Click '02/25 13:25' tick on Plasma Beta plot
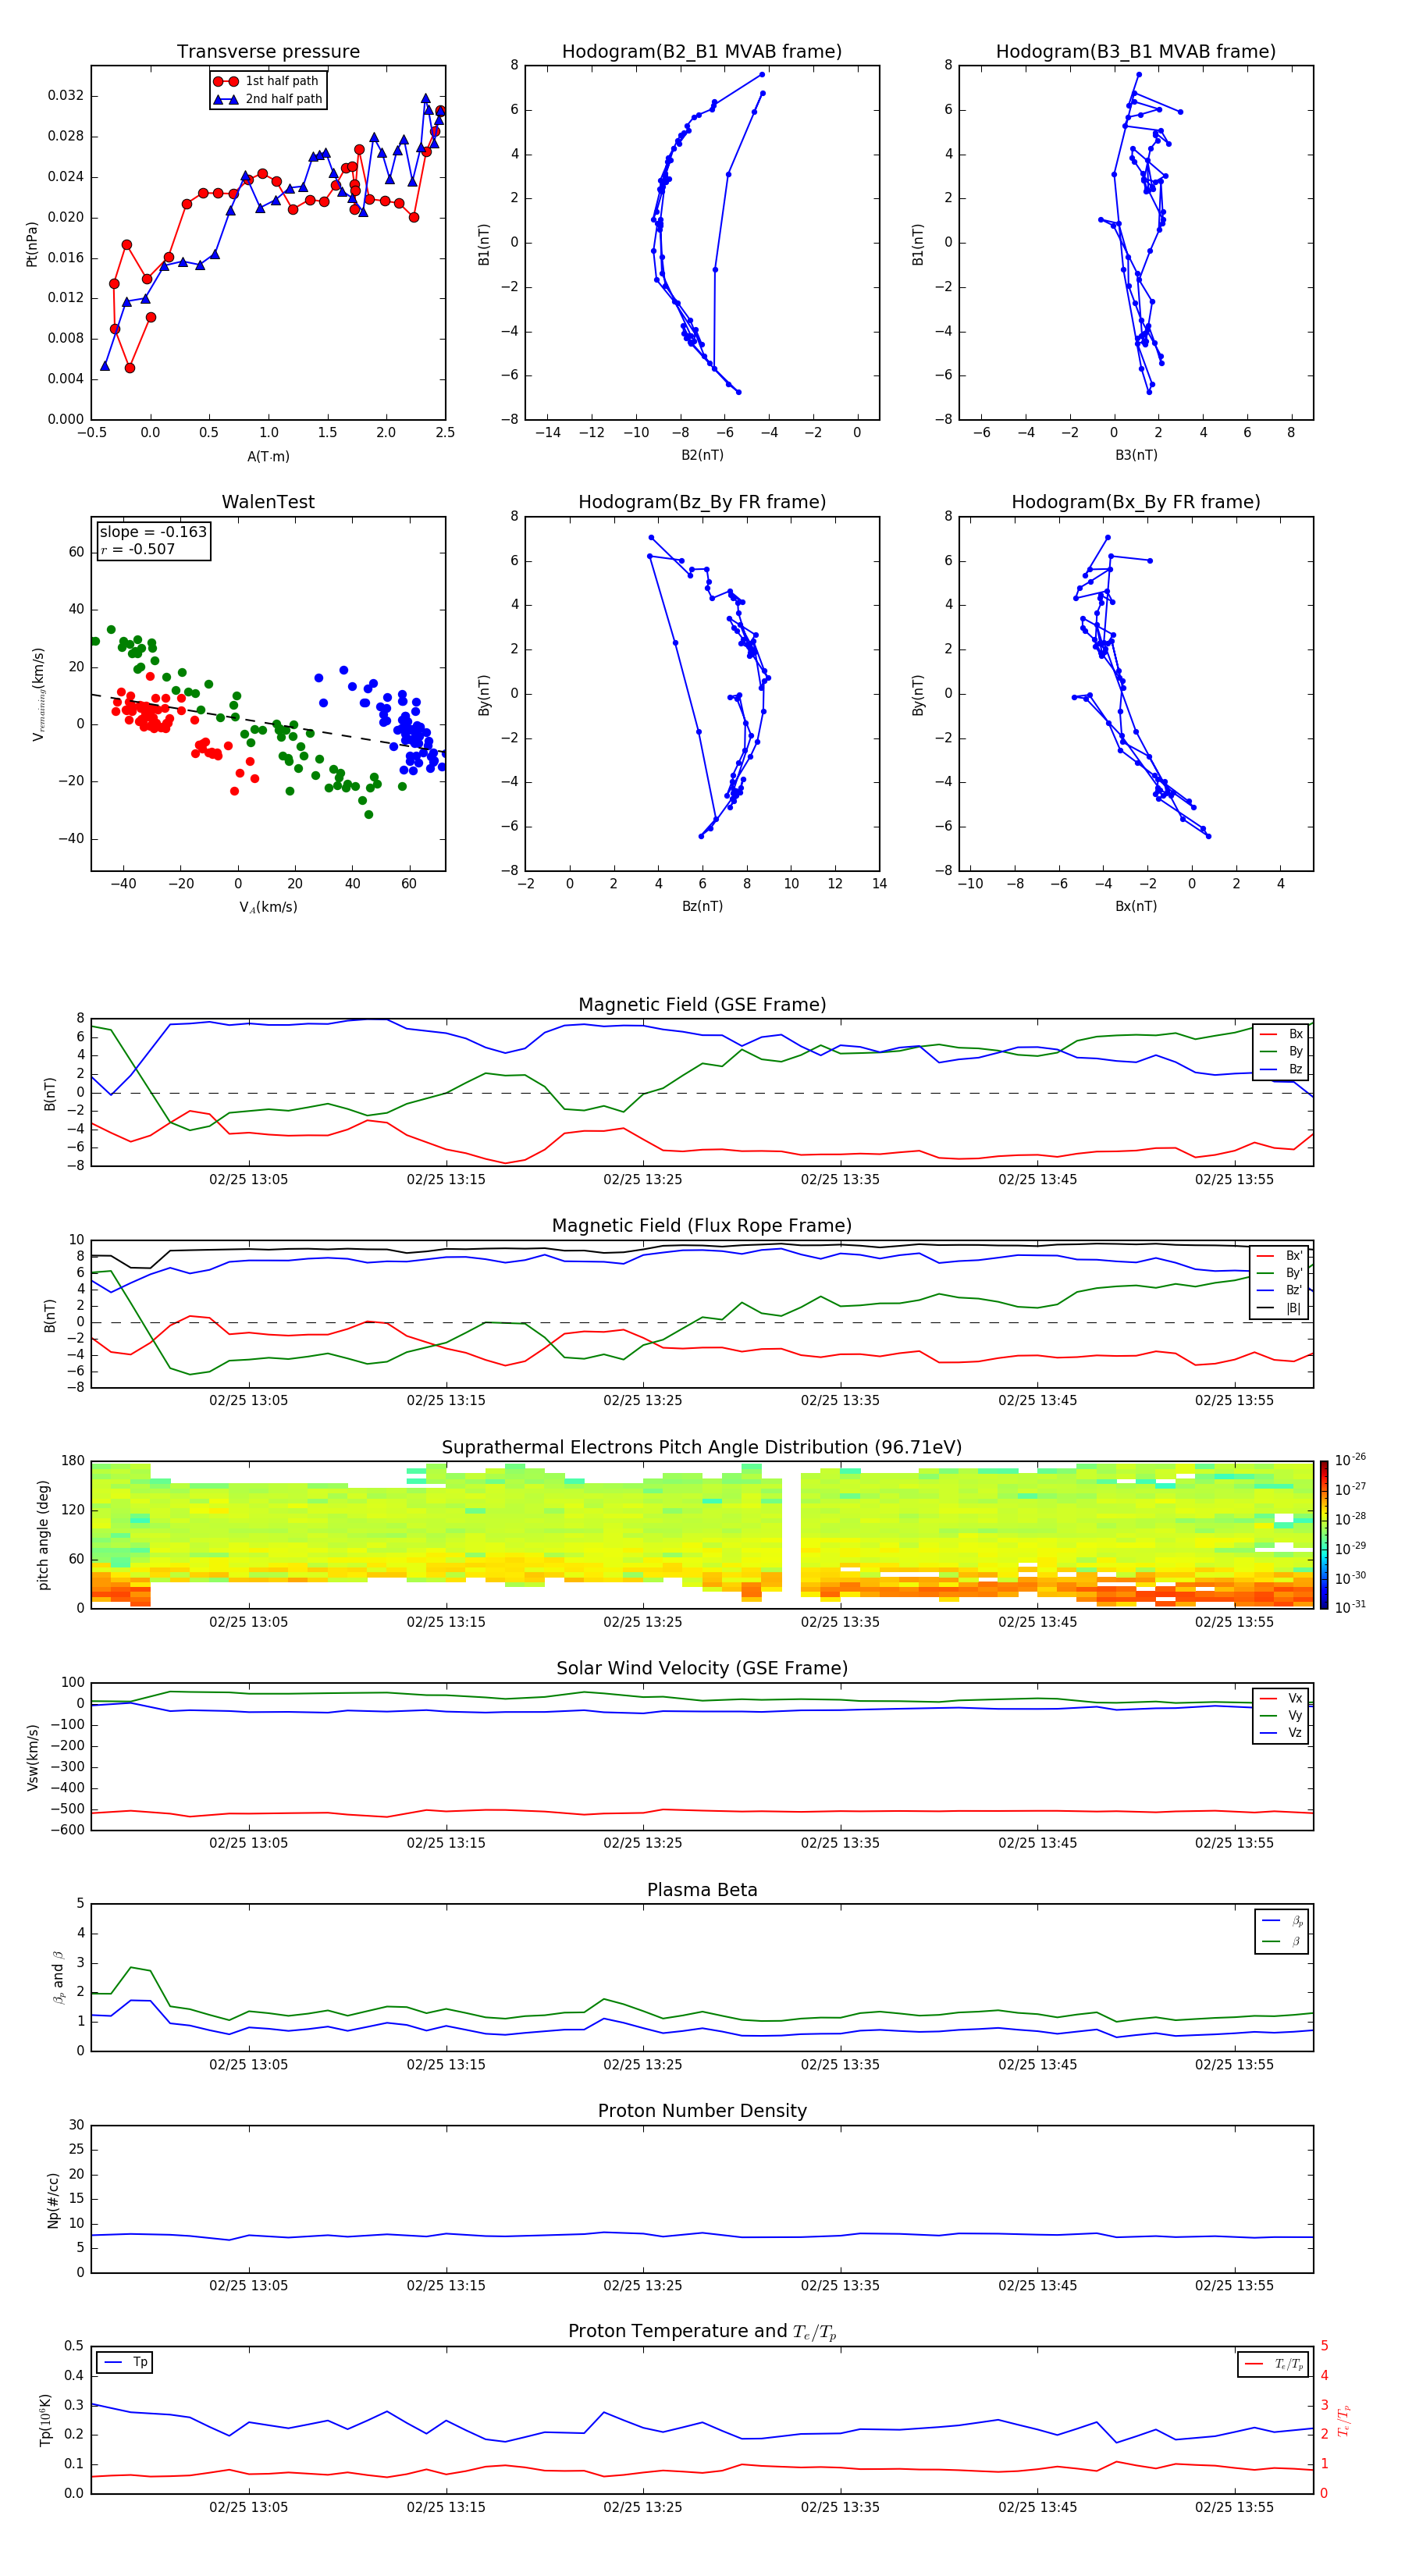1405x2576 pixels. 642,2065
